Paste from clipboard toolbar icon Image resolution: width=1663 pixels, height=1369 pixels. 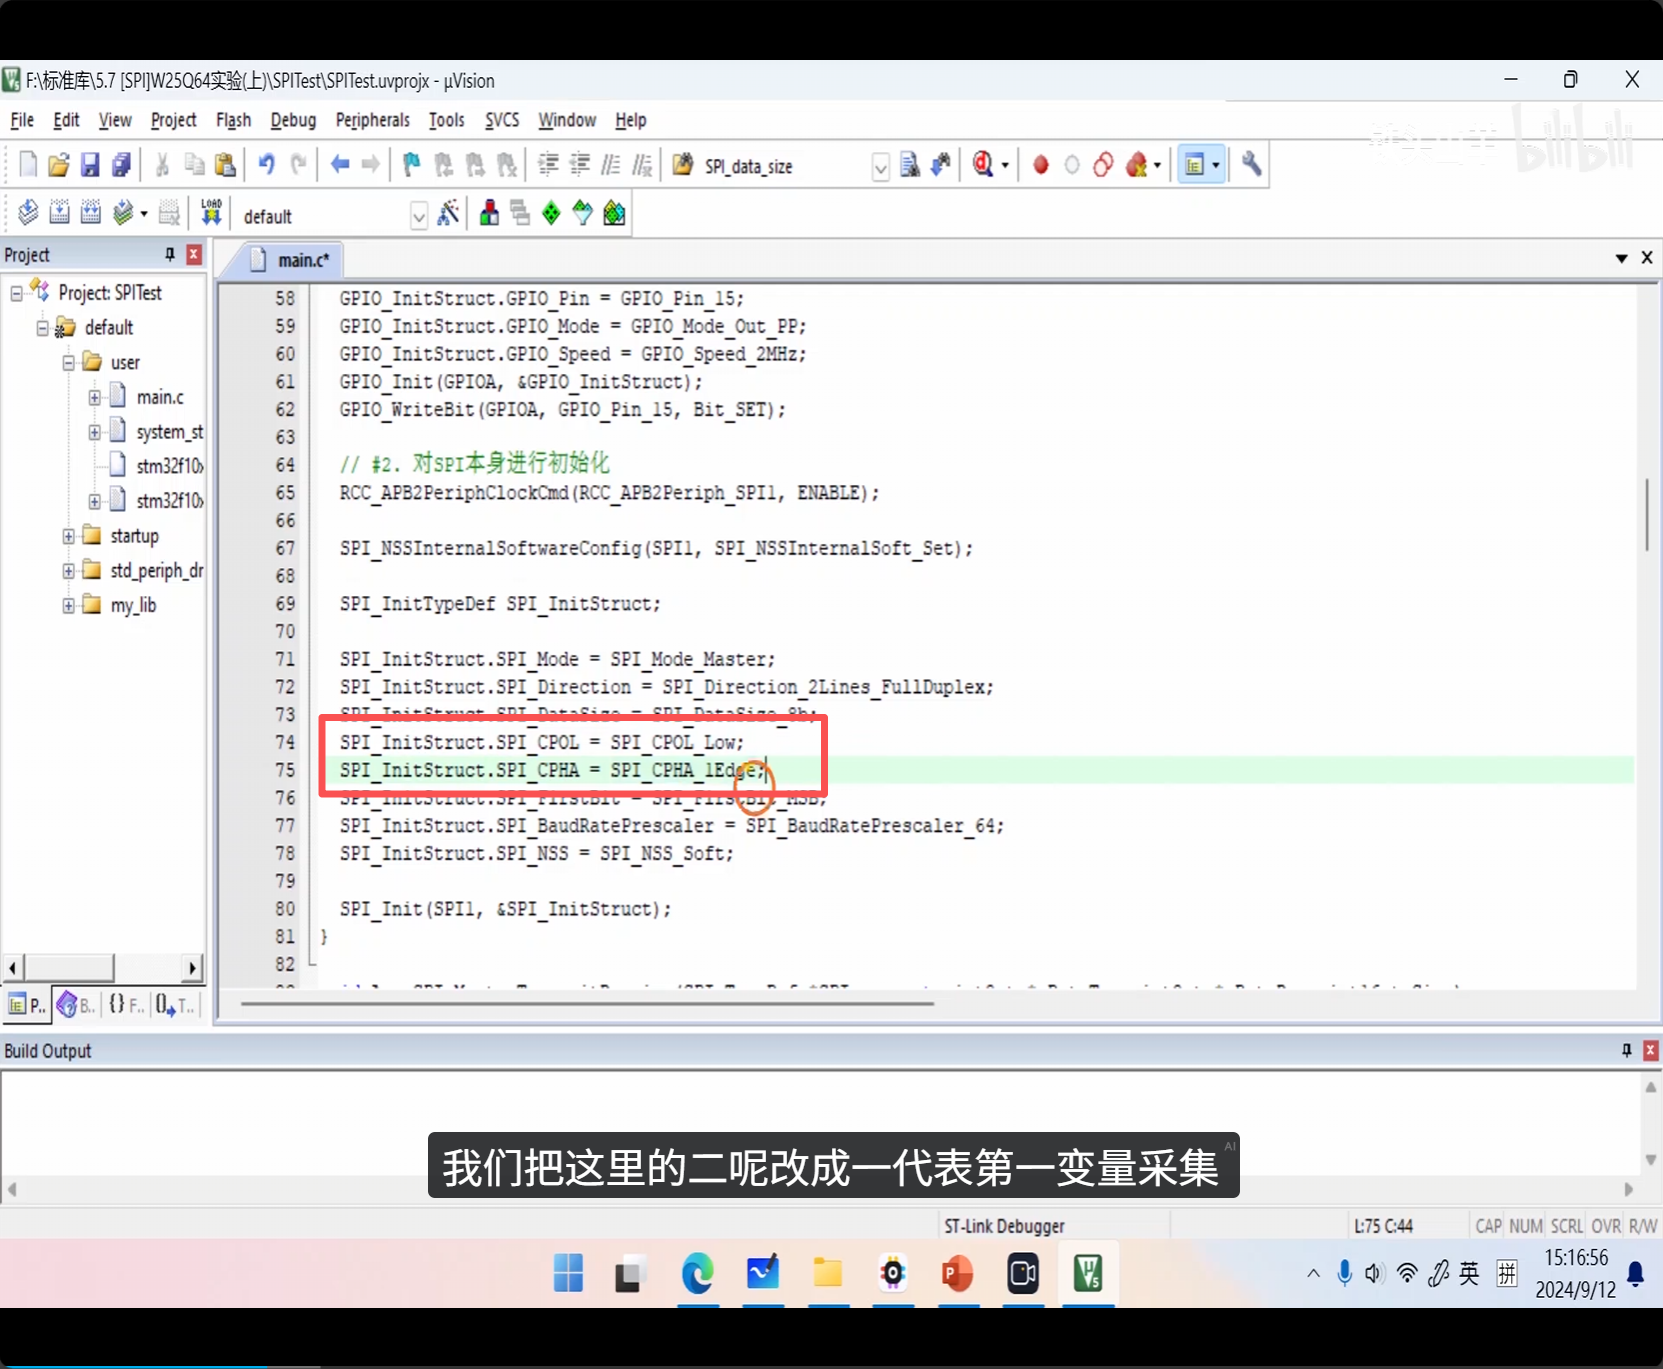coord(226,165)
